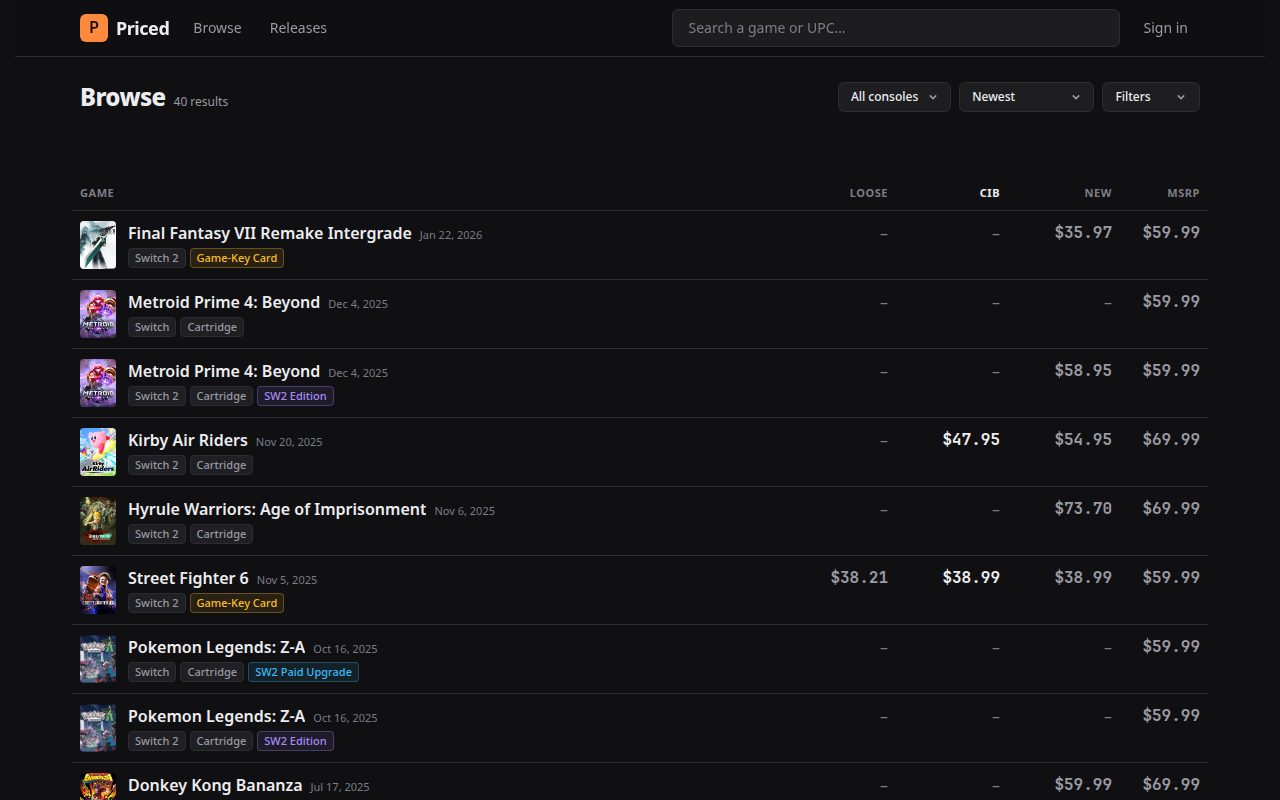Click the $54.95 new price for Kirby Air Riders
Screen dimensions: 1280x800
(x=1083, y=439)
